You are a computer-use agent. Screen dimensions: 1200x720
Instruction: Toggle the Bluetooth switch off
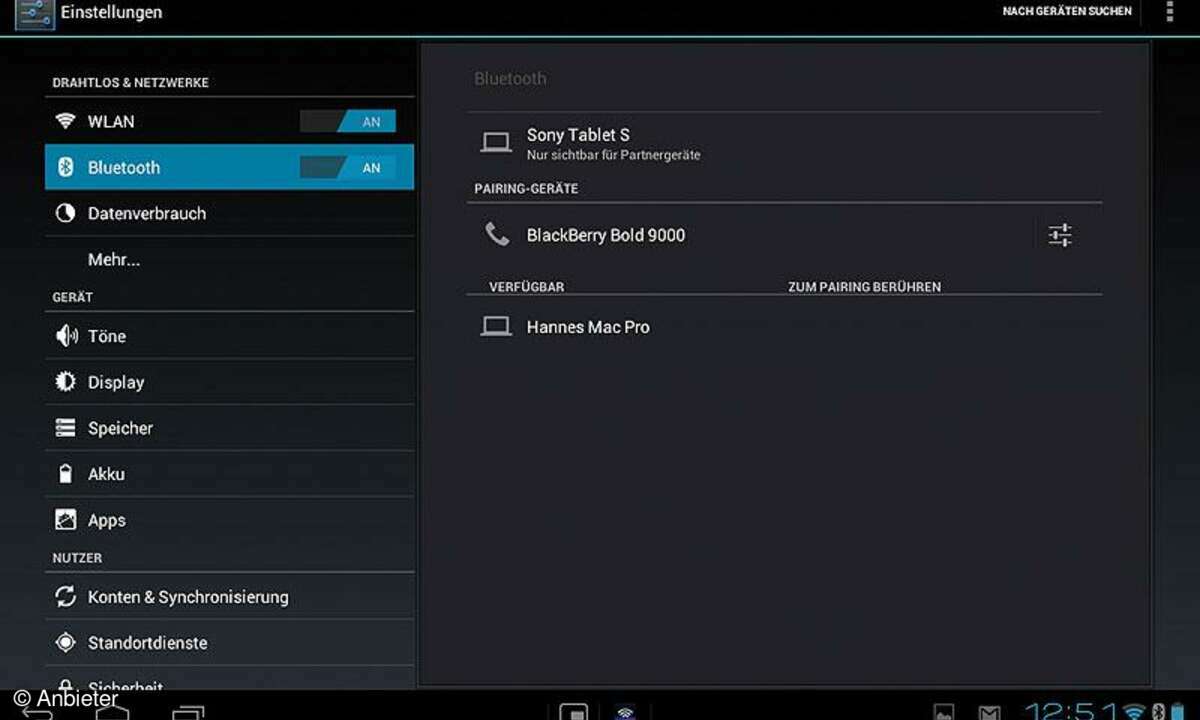coord(348,168)
